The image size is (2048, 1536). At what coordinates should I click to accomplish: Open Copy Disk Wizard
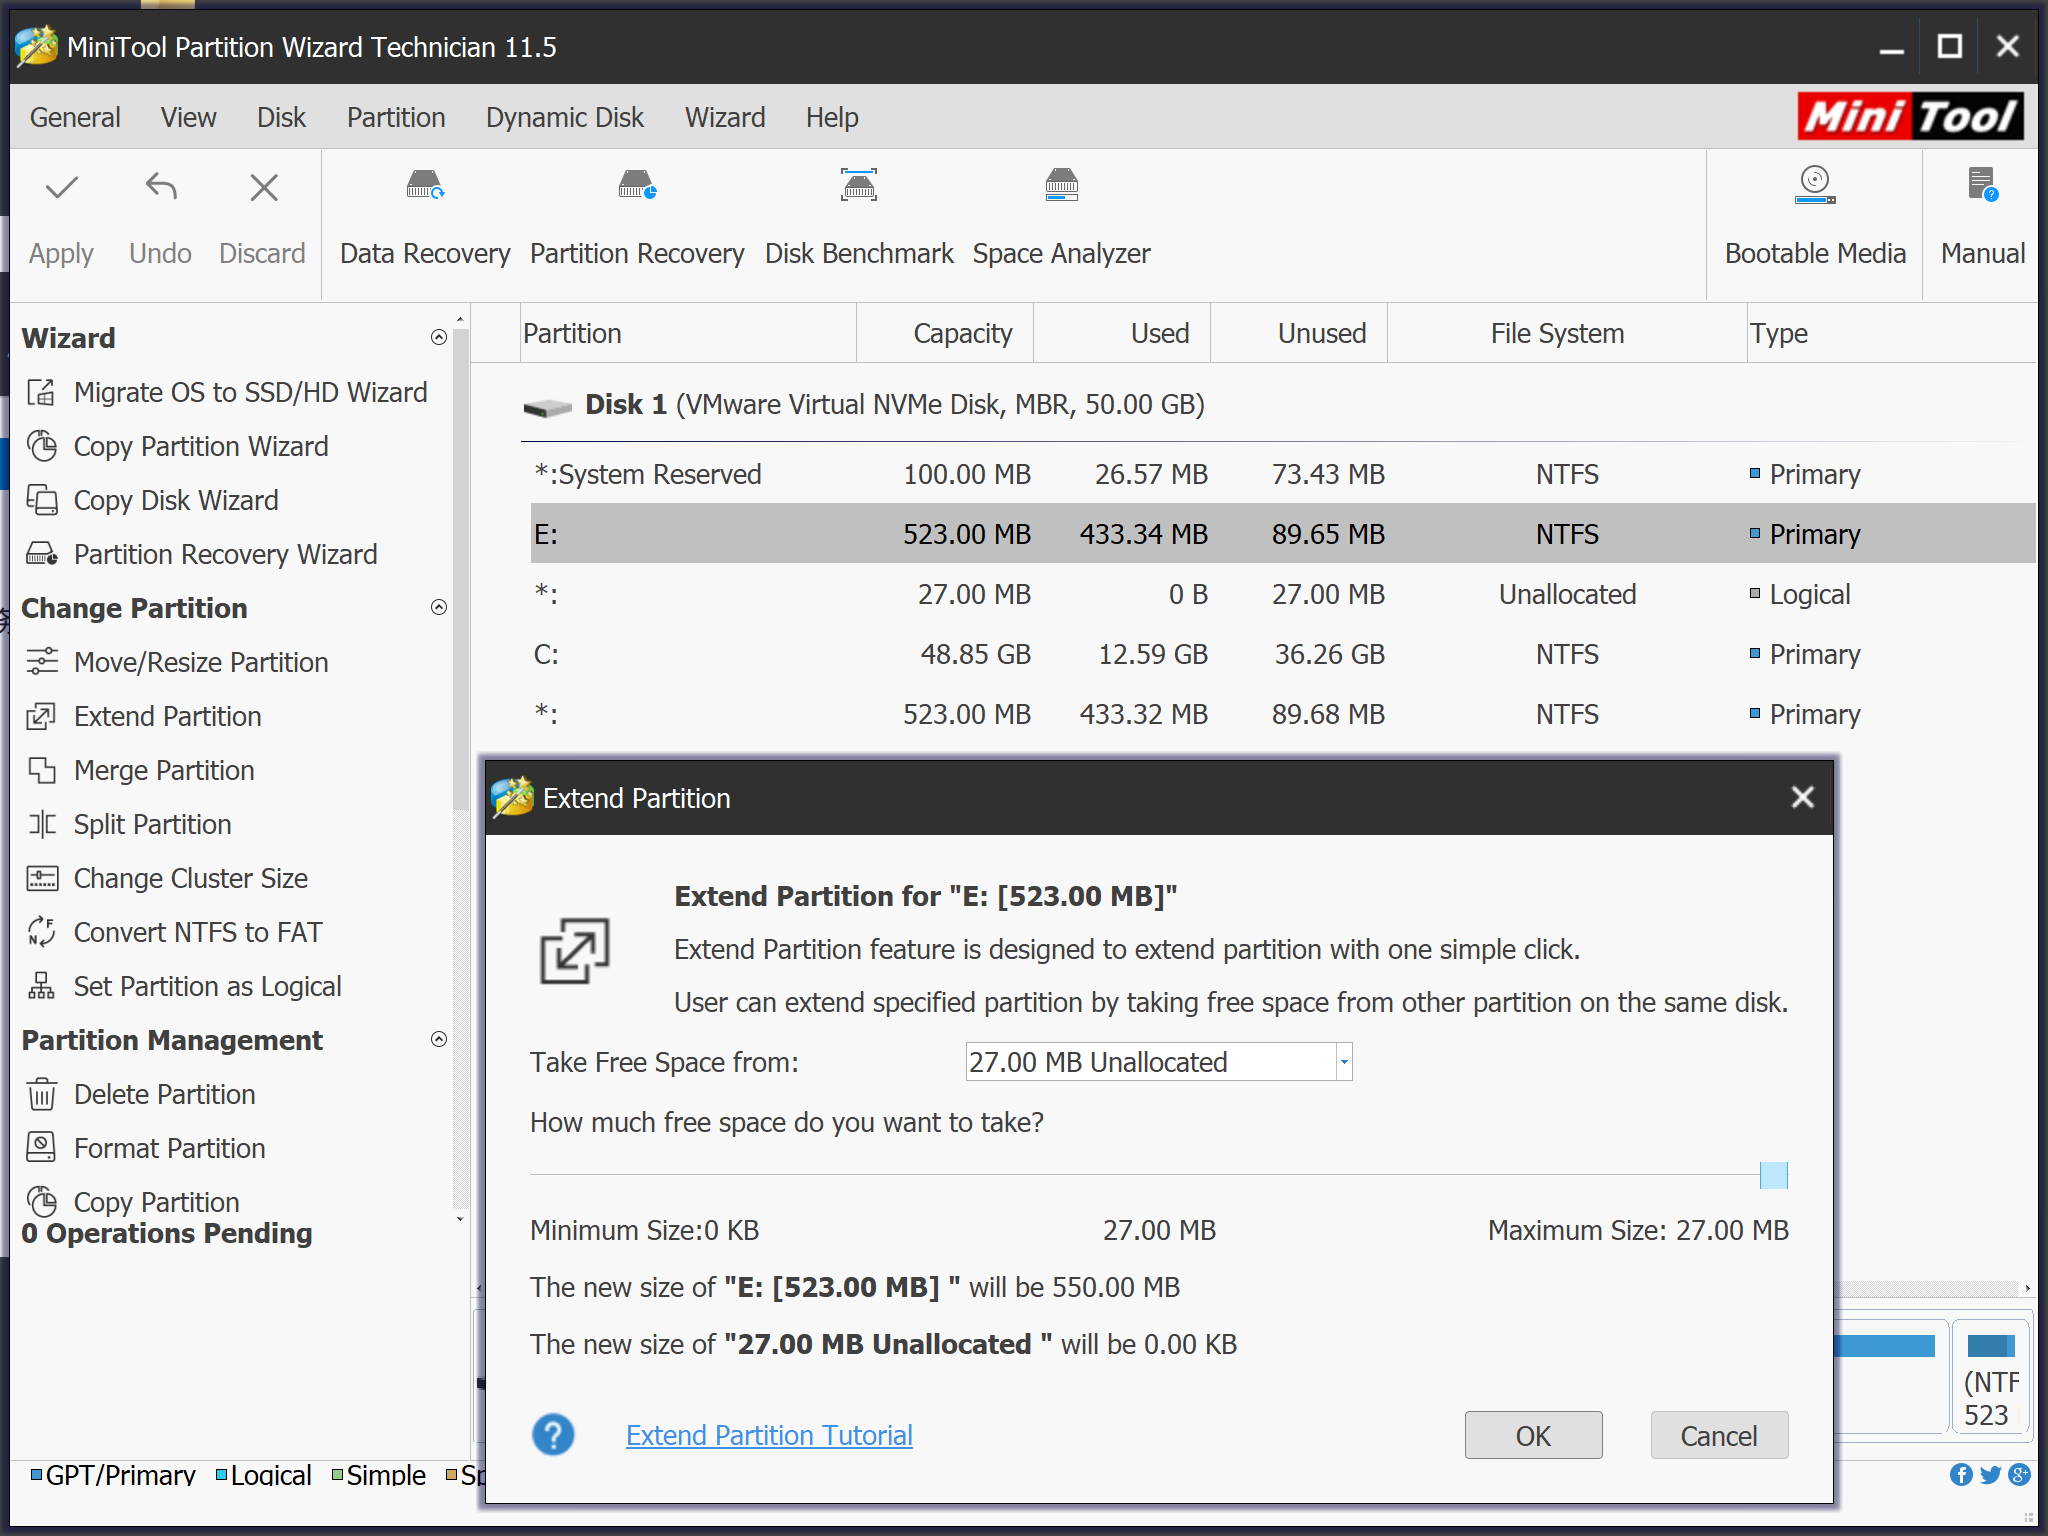tap(152, 500)
